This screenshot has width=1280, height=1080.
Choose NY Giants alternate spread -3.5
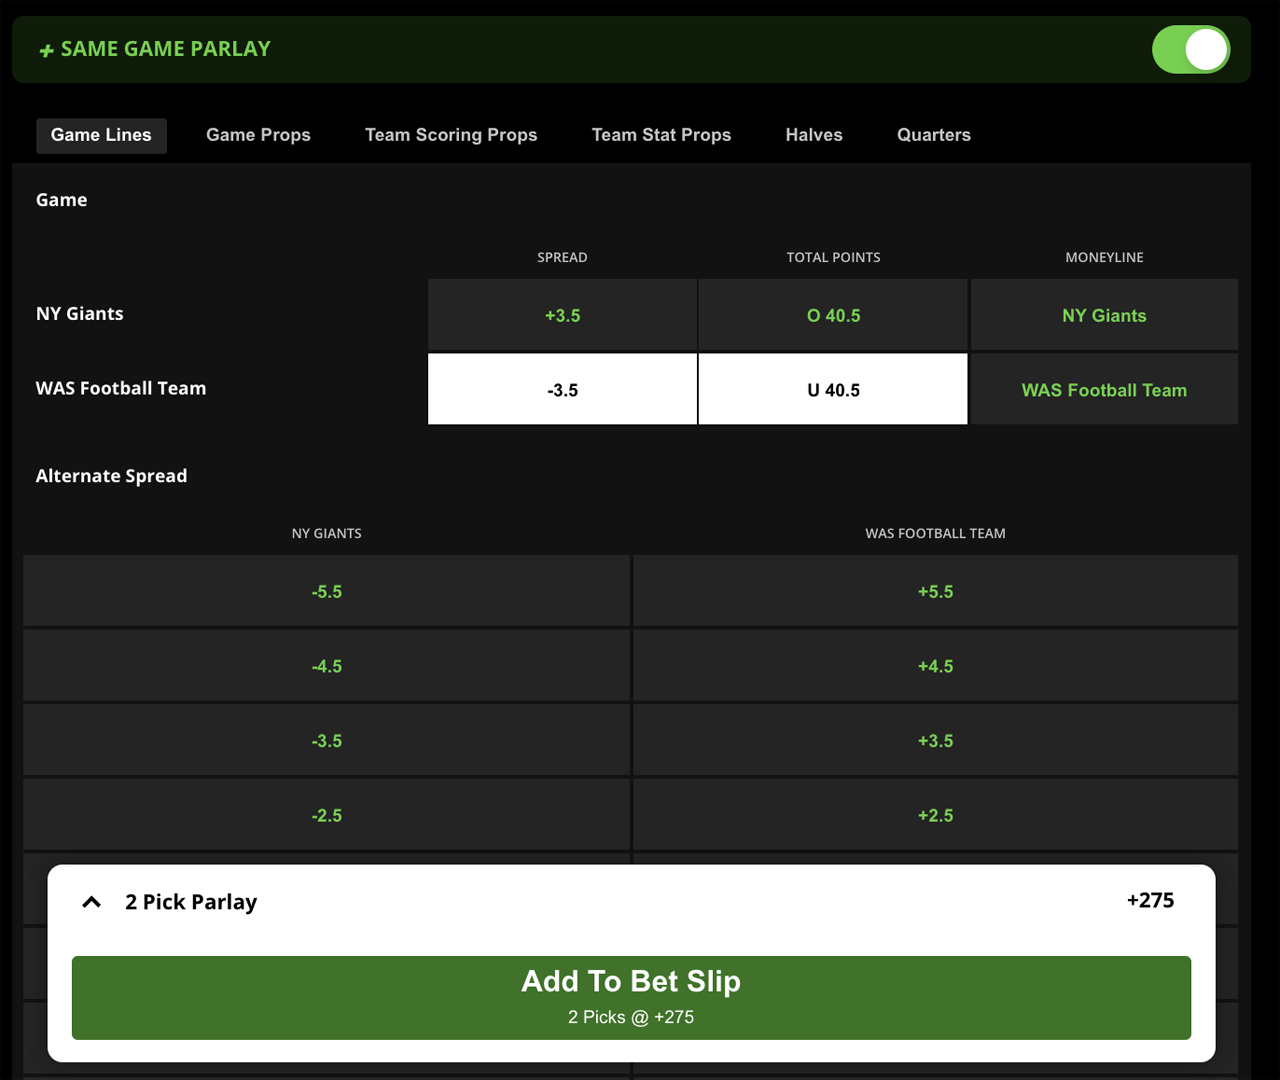(326, 740)
